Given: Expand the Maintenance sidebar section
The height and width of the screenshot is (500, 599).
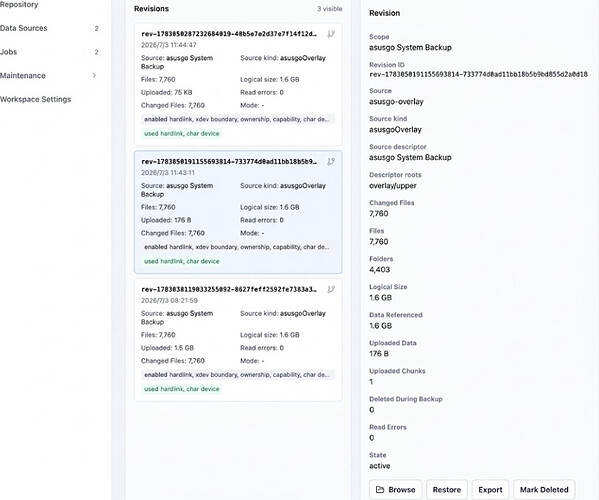Looking at the screenshot, I should coord(94,76).
